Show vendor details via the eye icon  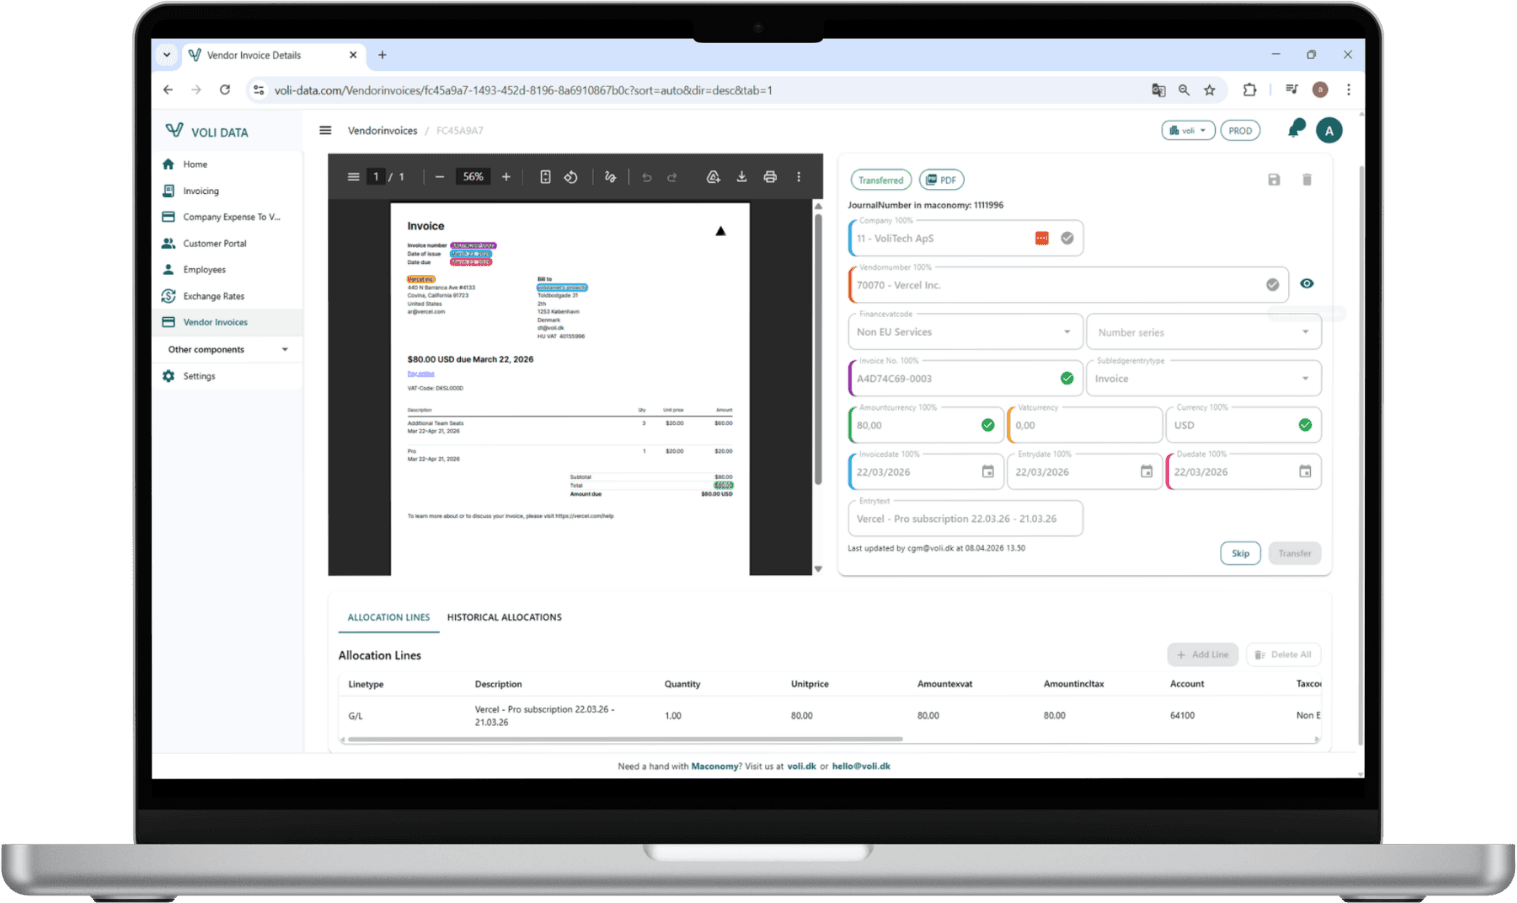click(1306, 284)
